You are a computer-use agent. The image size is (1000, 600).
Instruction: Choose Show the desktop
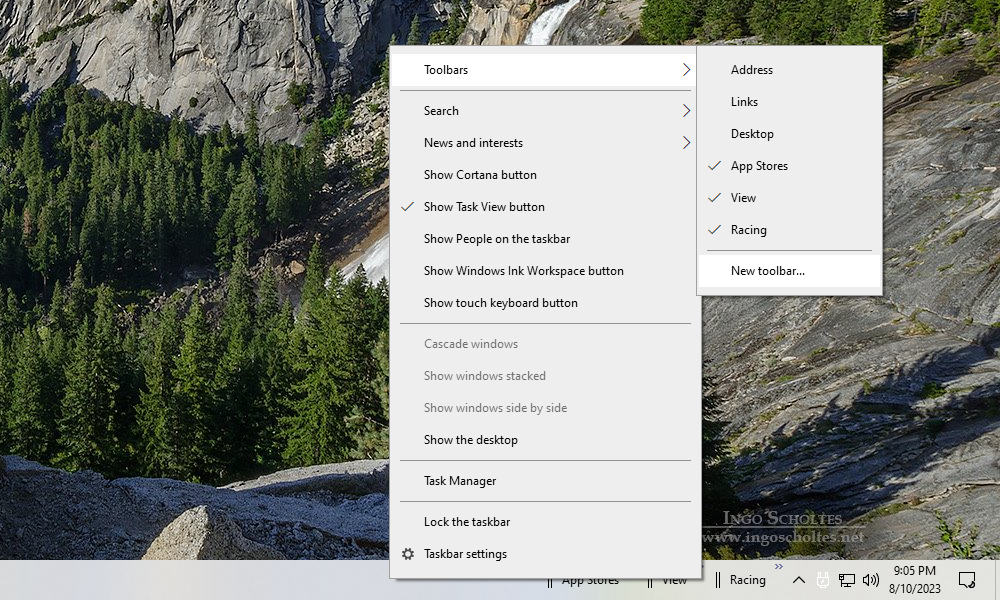pyautogui.click(x=545, y=440)
